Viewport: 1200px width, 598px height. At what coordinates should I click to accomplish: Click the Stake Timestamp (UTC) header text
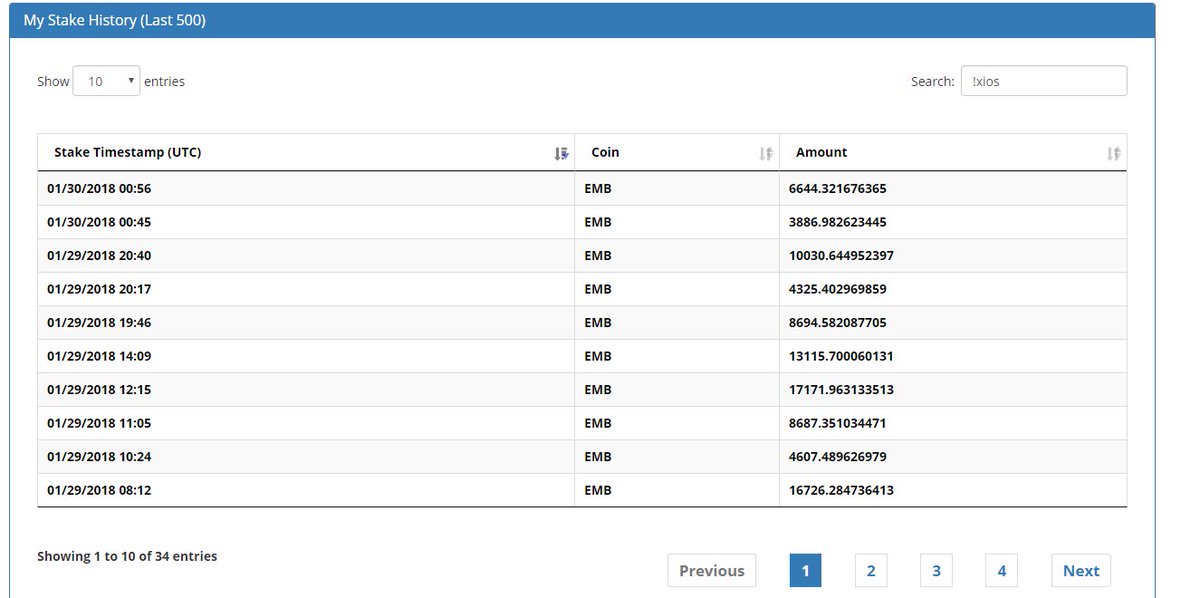[127, 153]
